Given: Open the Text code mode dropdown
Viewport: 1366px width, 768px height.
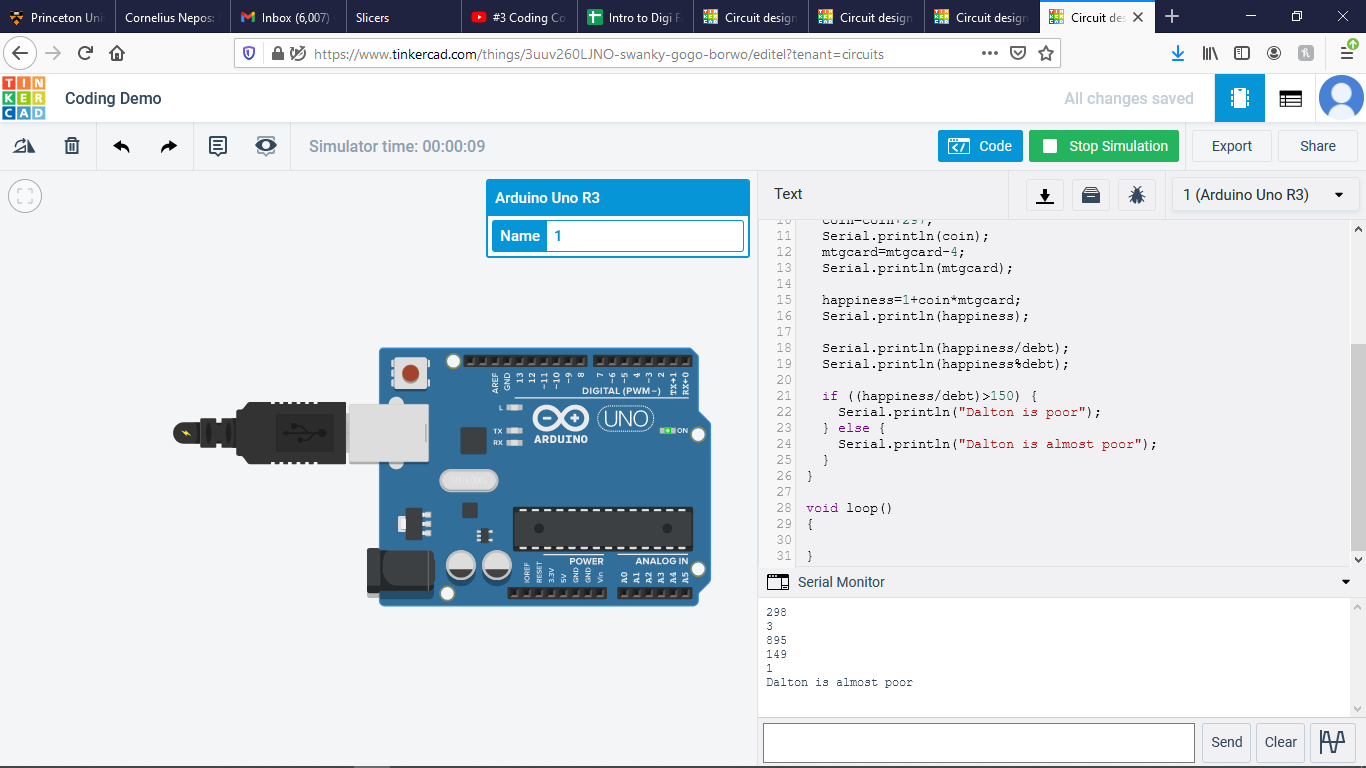Looking at the screenshot, I should click(788, 194).
